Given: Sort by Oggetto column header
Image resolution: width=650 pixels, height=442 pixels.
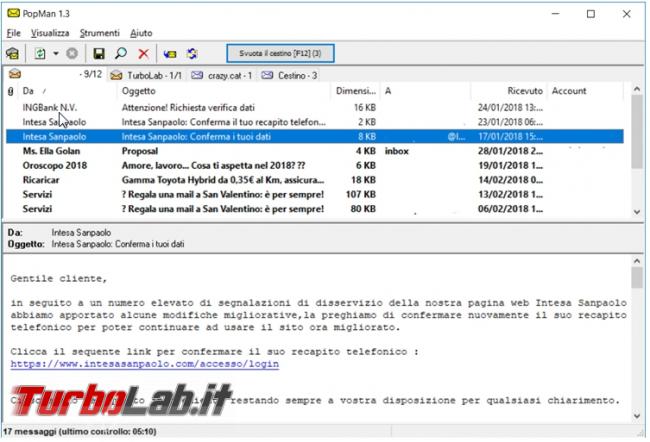Looking at the screenshot, I should pos(224,91).
